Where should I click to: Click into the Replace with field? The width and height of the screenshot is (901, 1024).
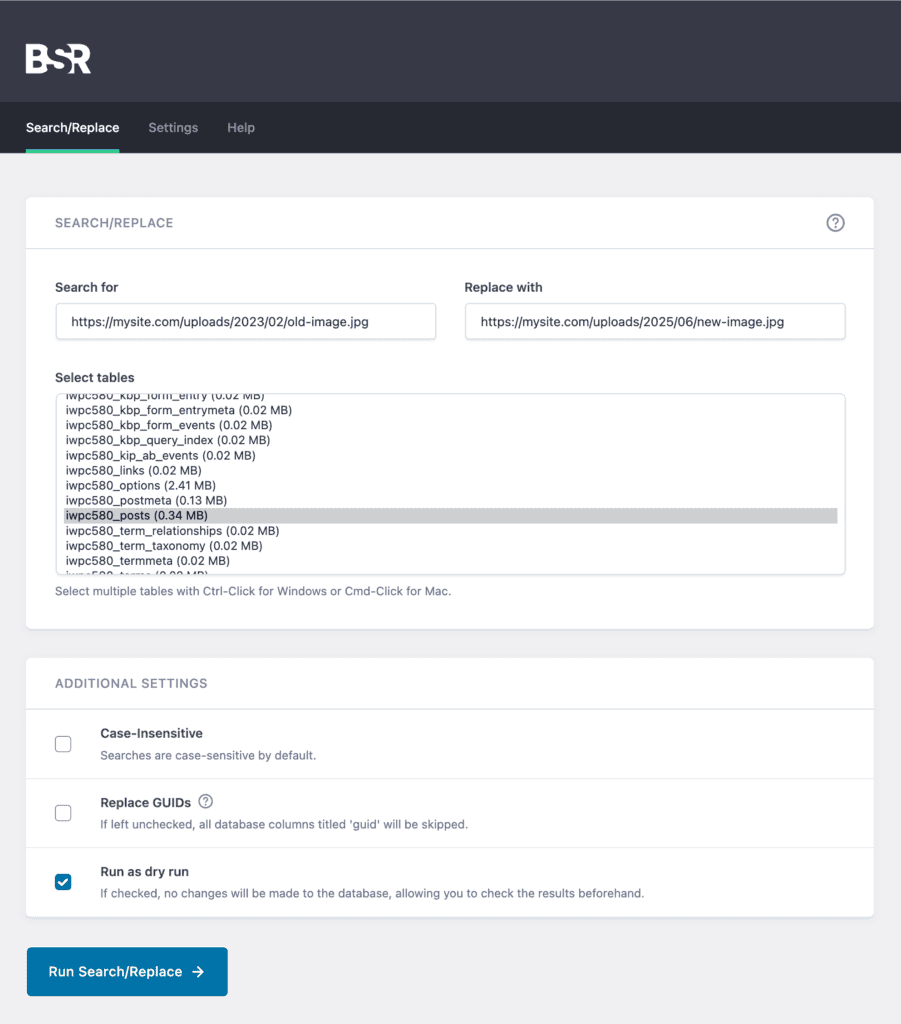pos(655,322)
